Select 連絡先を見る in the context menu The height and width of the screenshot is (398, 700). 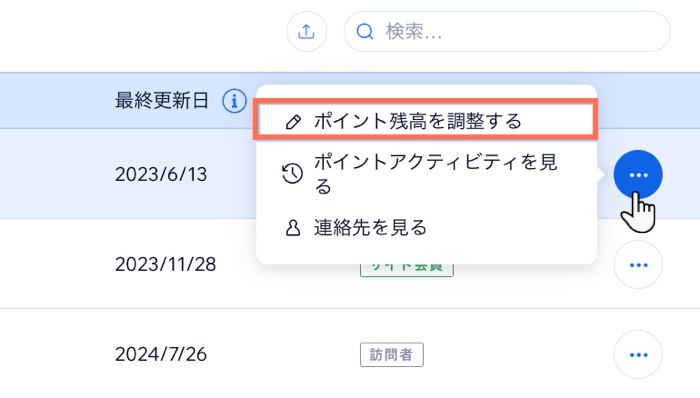(x=426, y=228)
